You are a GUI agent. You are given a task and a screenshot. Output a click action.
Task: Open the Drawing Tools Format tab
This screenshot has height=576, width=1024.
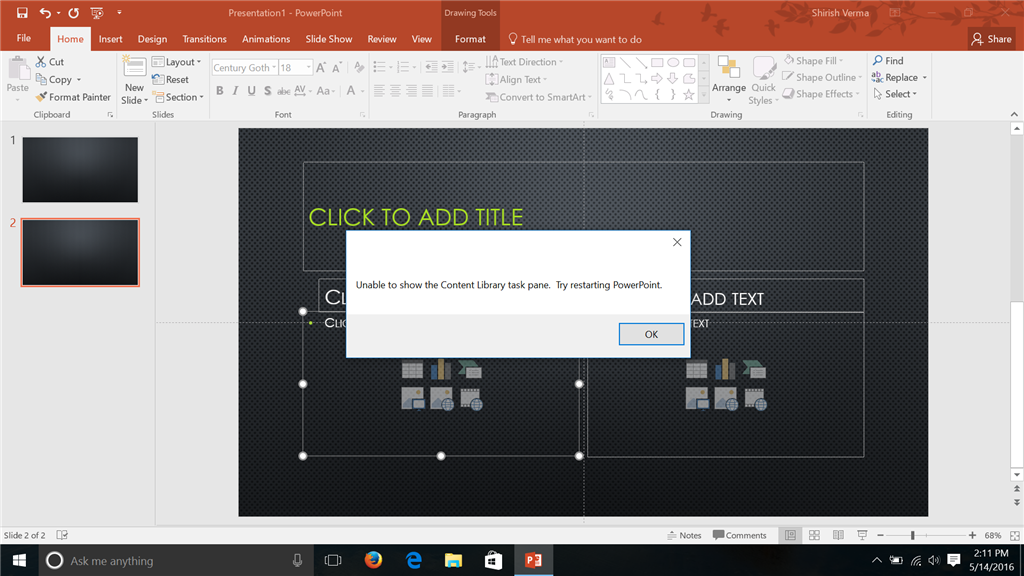470,39
